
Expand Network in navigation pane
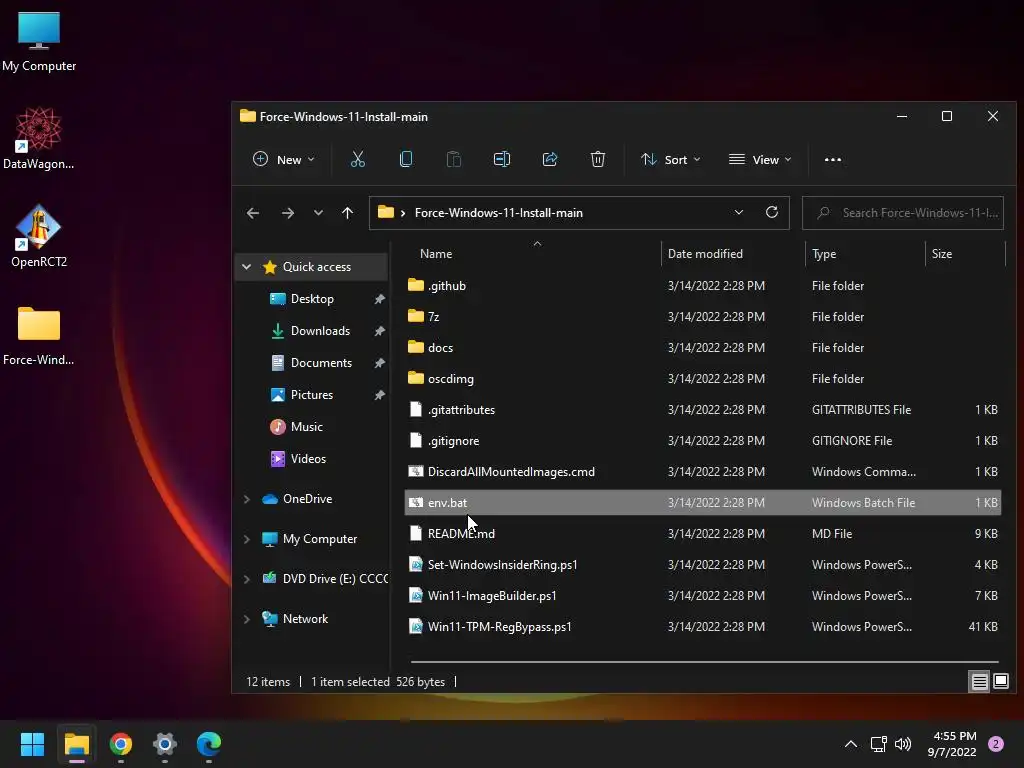tap(246, 618)
